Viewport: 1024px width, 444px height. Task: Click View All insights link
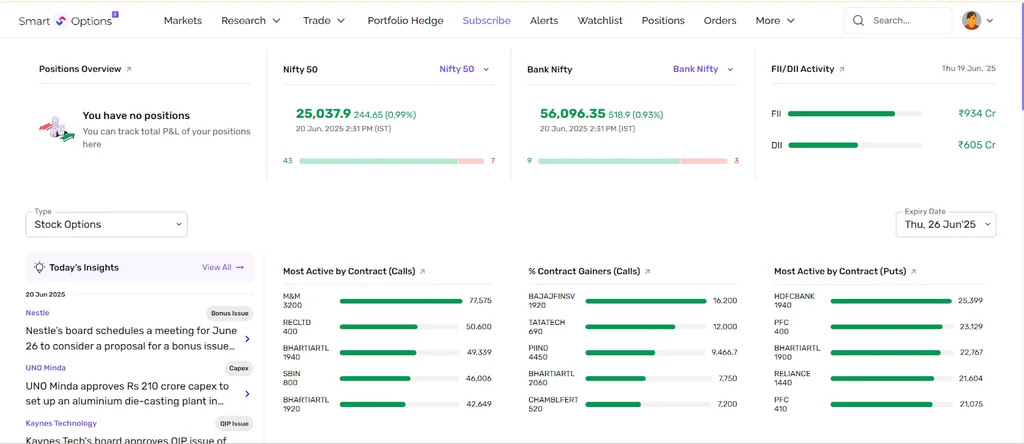click(x=223, y=267)
